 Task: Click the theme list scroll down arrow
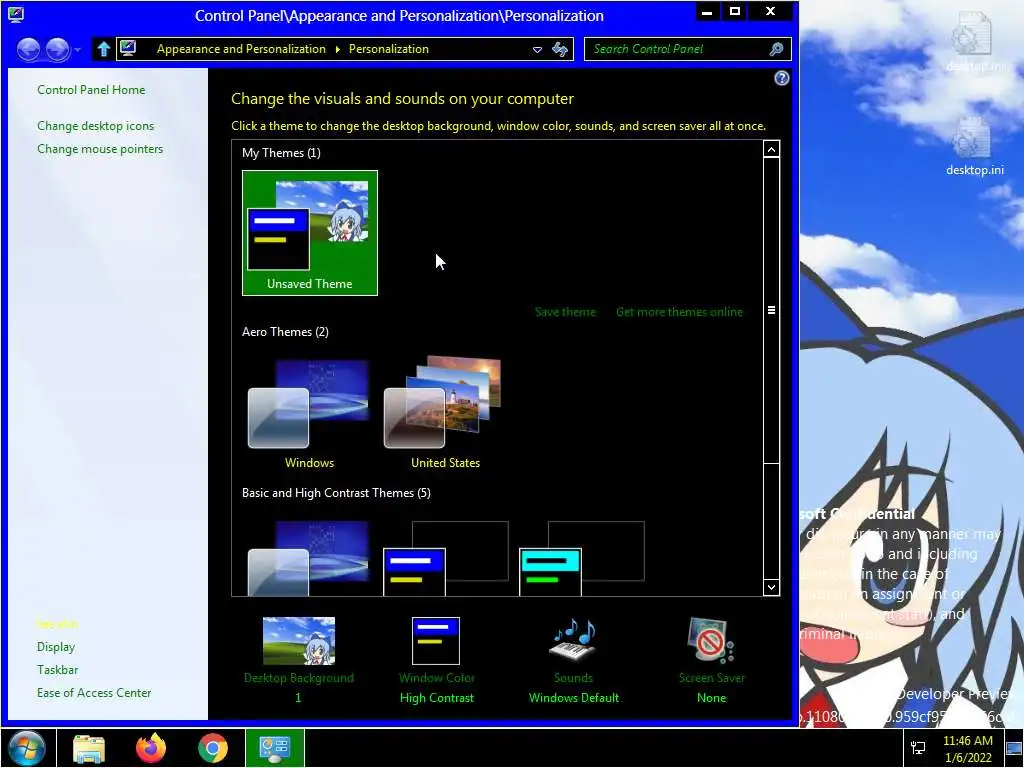tap(771, 586)
